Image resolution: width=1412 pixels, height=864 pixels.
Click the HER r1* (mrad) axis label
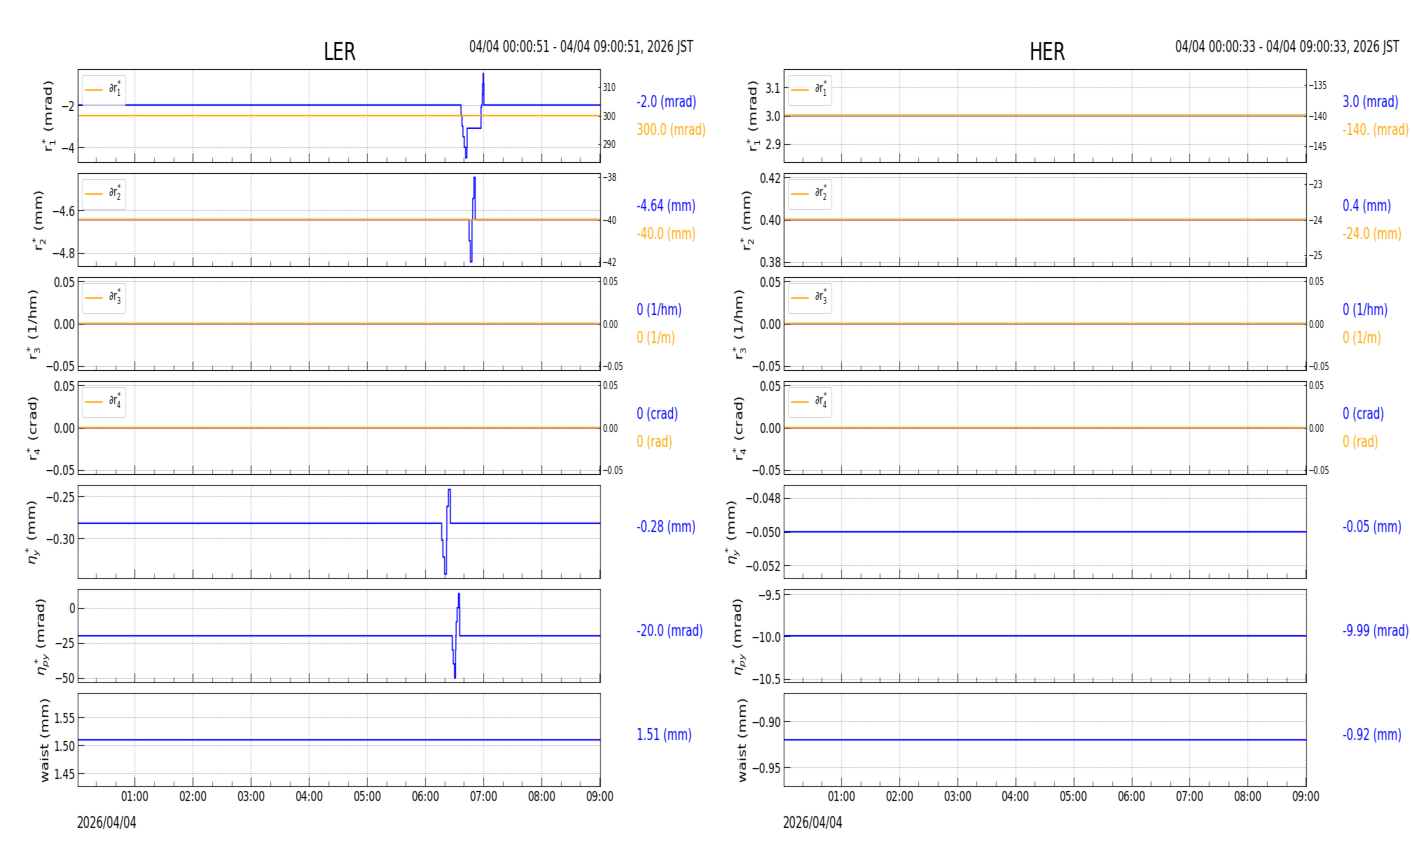(x=753, y=116)
